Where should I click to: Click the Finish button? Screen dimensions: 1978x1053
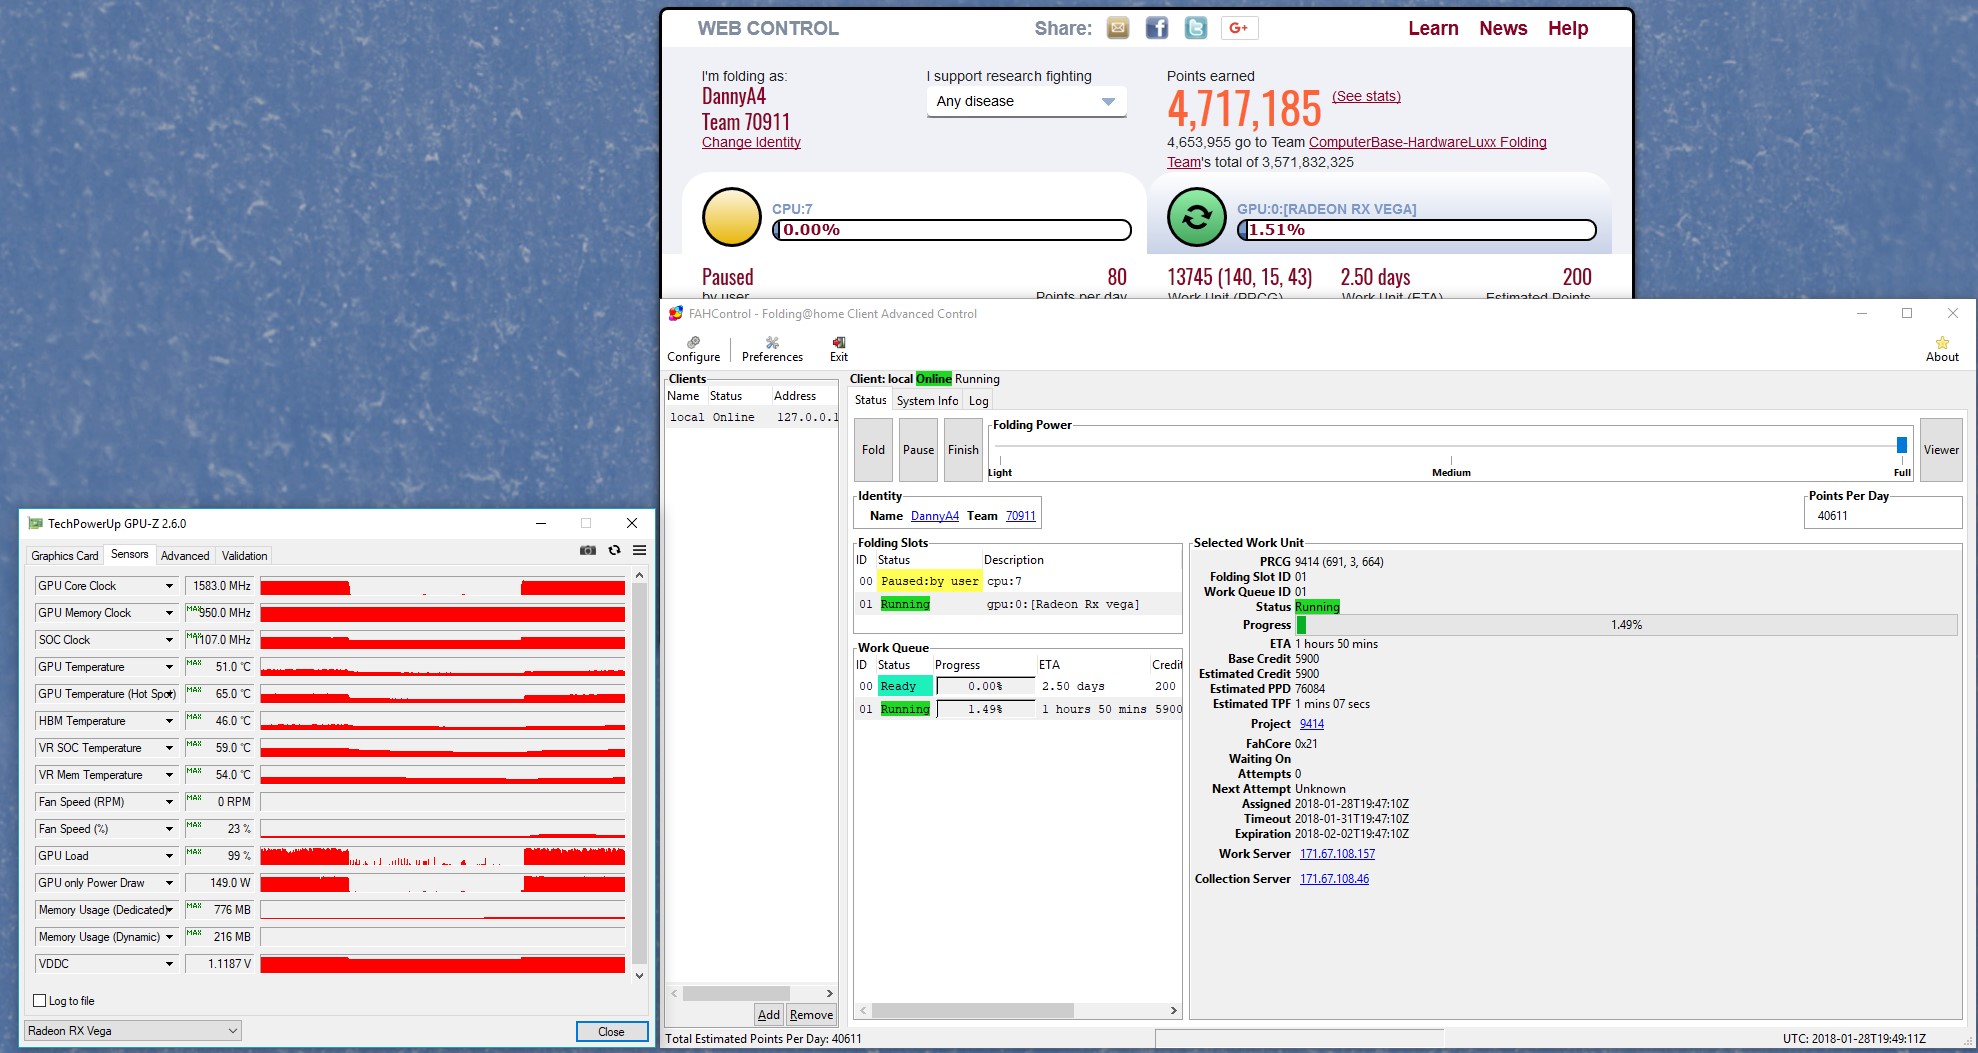click(963, 450)
